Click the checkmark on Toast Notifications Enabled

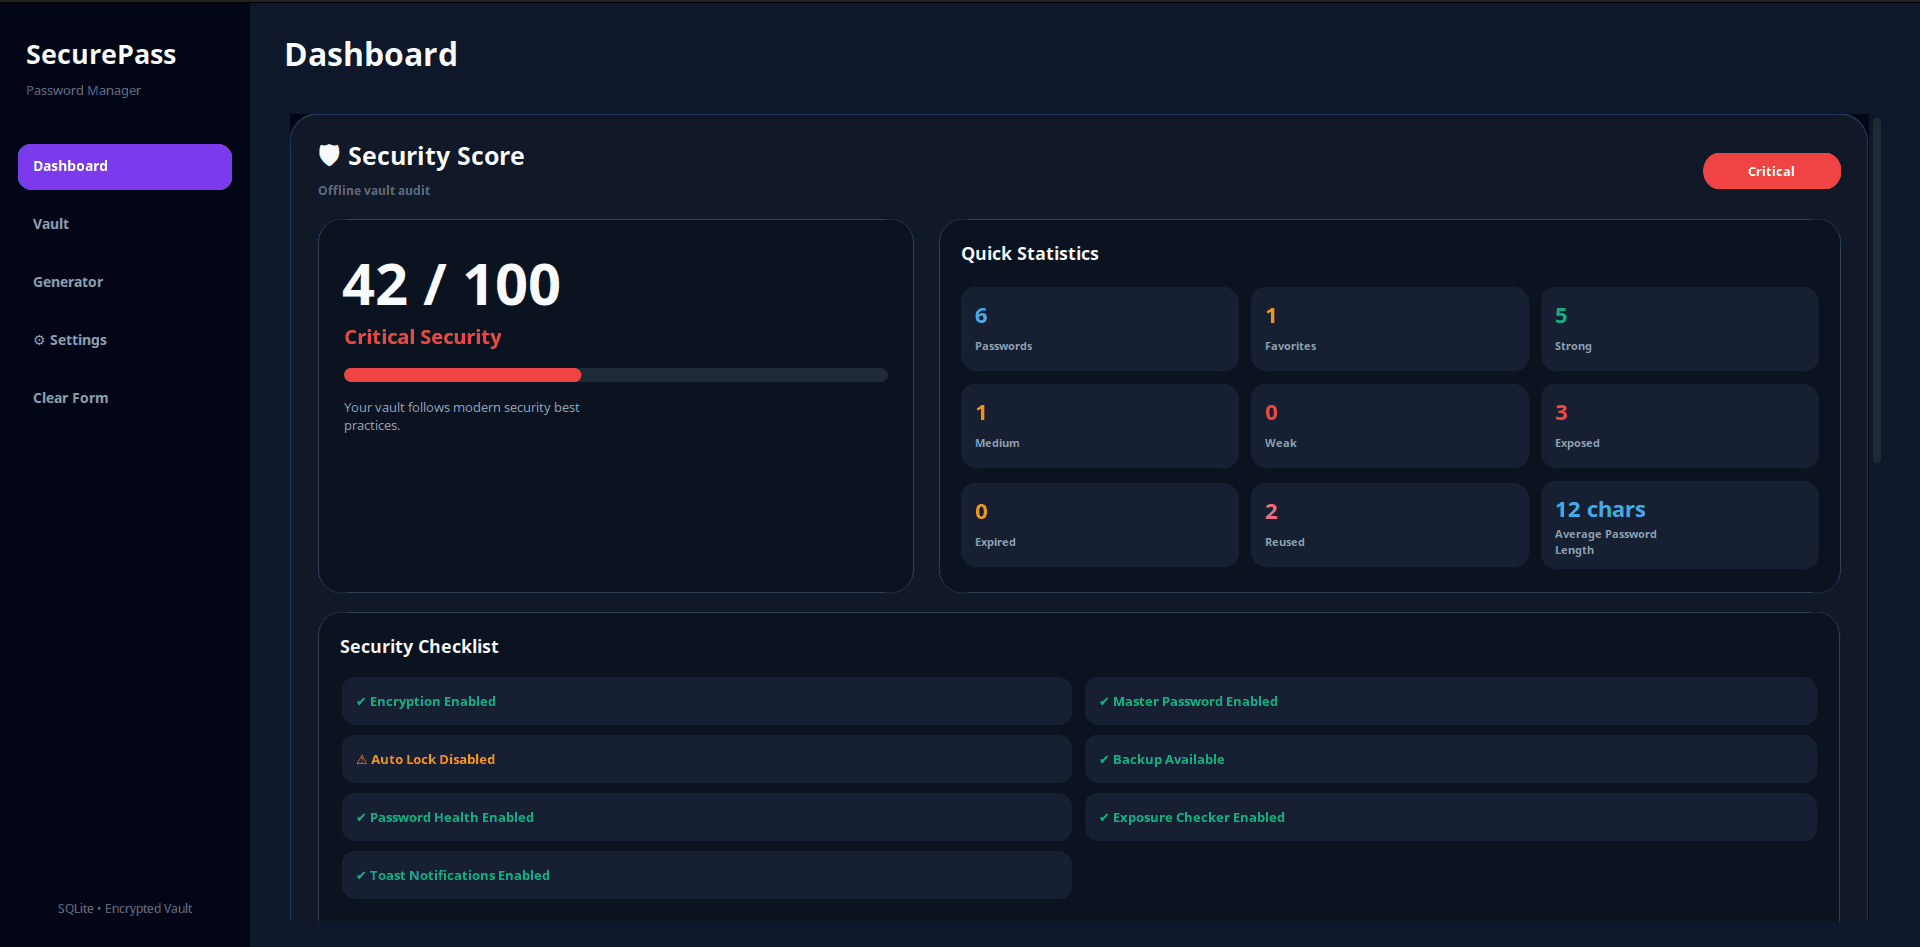tap(361, 876)
